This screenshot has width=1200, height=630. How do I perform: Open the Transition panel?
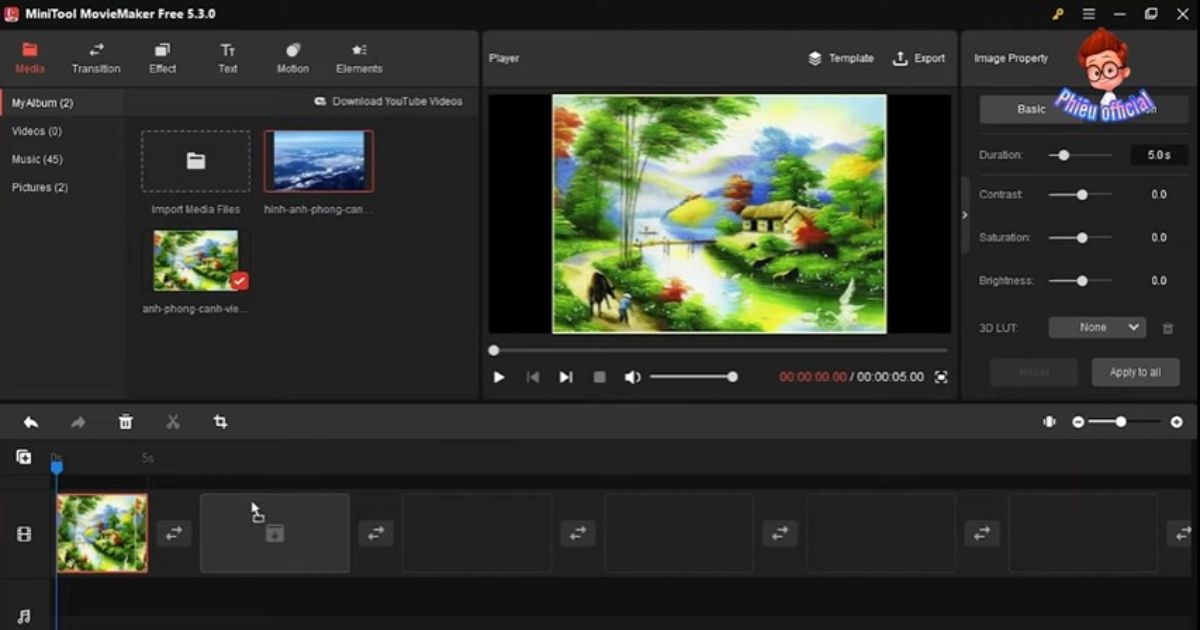(96, 57)
